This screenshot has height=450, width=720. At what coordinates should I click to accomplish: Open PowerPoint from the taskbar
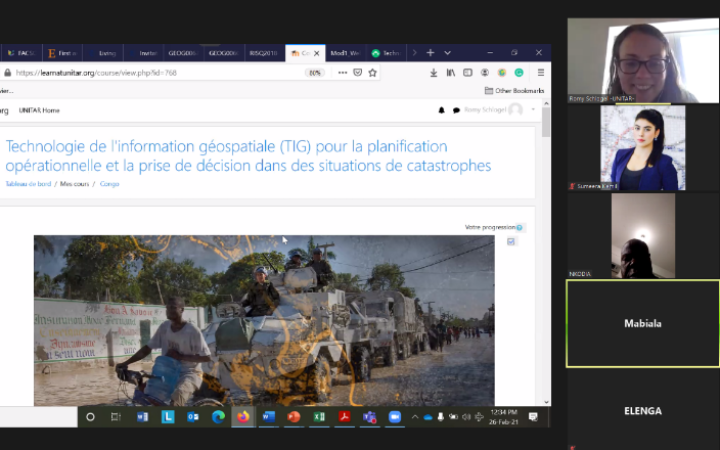[294, 417]
